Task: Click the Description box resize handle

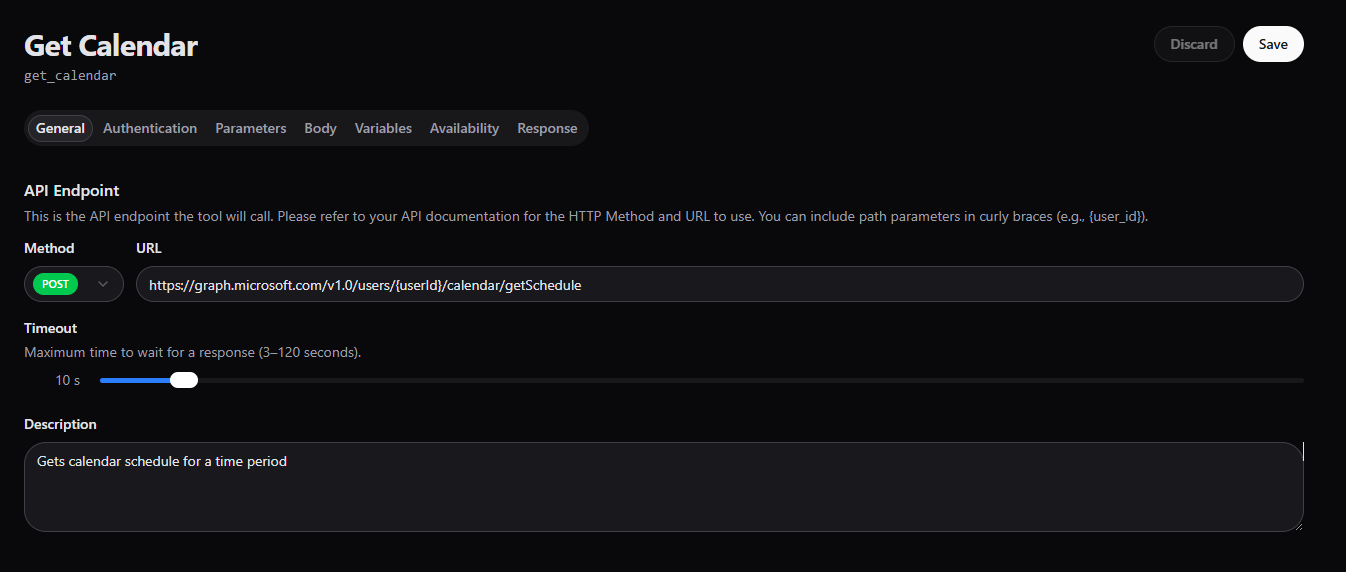Action: click(x=1297, y=525)
